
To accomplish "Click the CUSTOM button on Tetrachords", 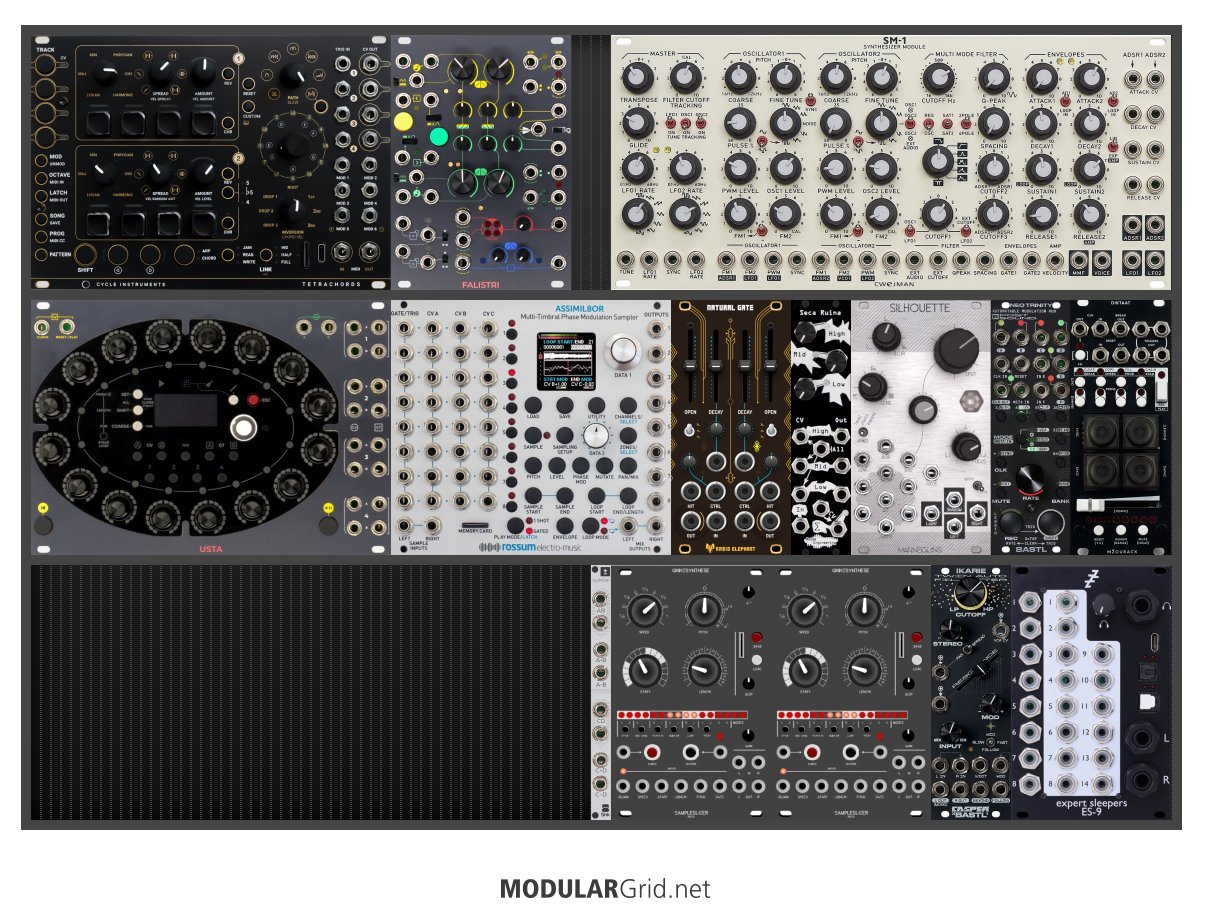I will [x=249, y=106].
